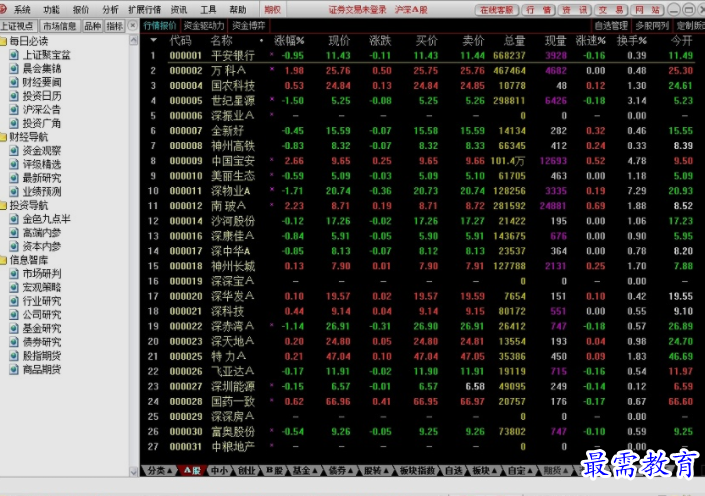This screenshot has height=496, width=705.
Task: Click the 期权 button
Action: pyautogui.click(x=272, y=9)
